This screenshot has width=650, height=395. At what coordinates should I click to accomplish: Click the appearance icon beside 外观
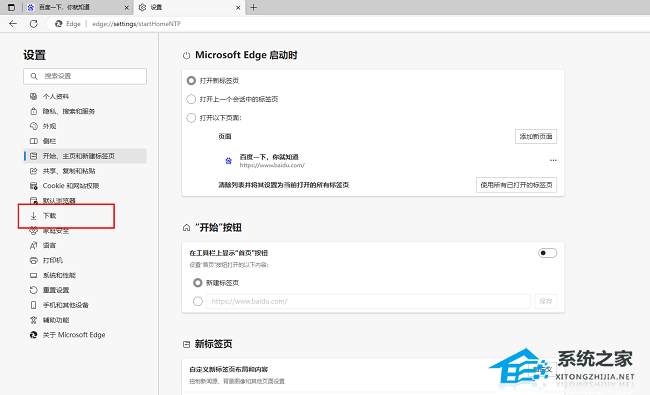[x=34, y=126]
